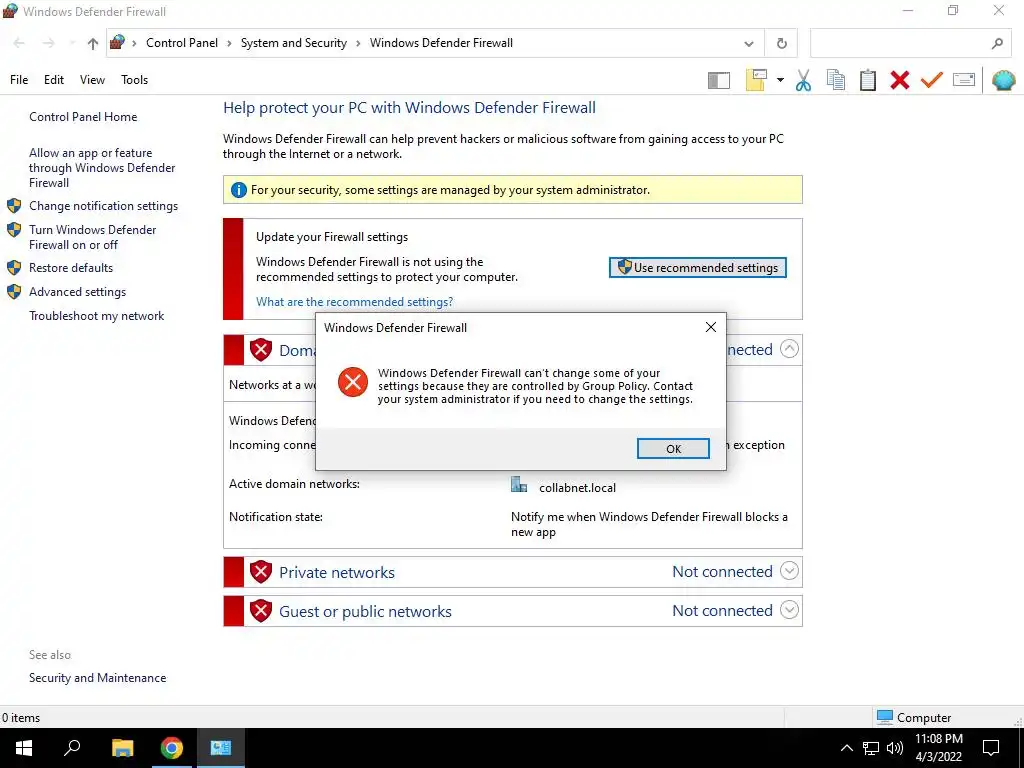Click the Use recommended settings button
1024x768 pixels.
pyautogui.click(x=697, y=268)
